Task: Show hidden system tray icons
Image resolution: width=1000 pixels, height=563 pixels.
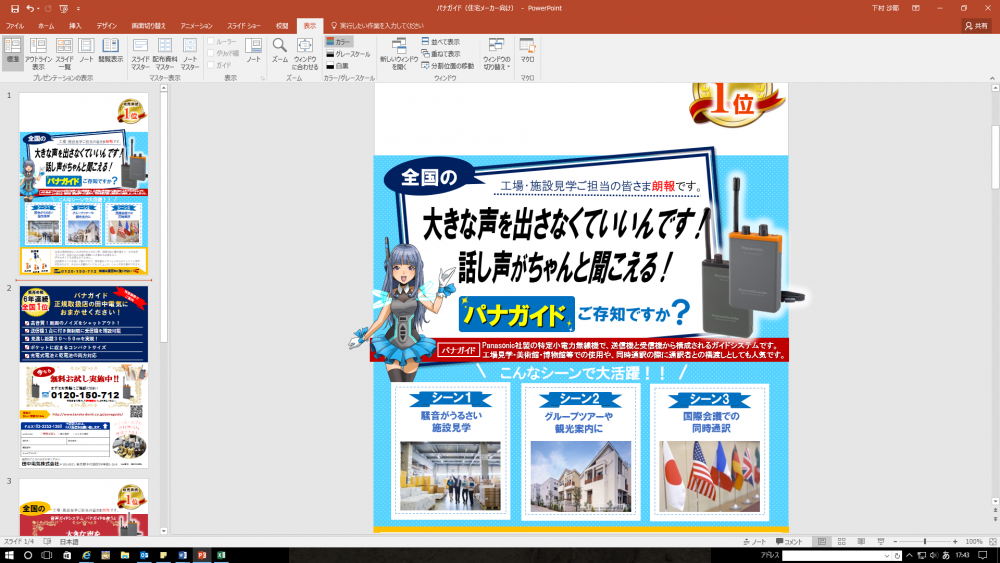Action: 909,555
